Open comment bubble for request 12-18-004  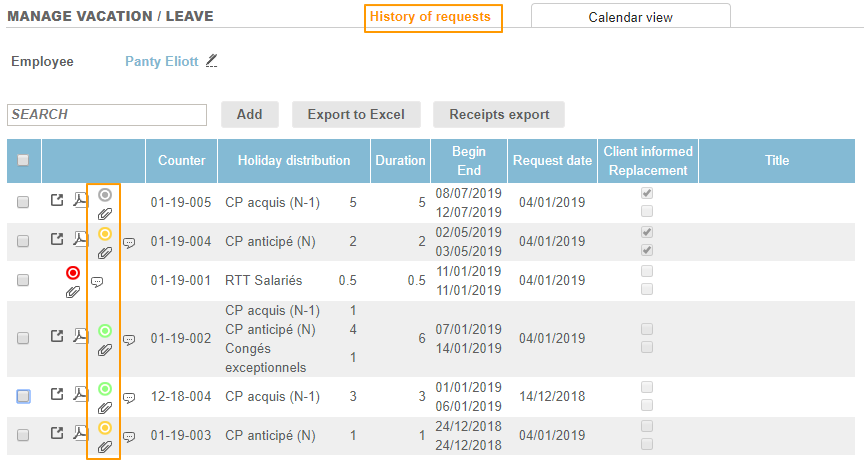point(129,398)
